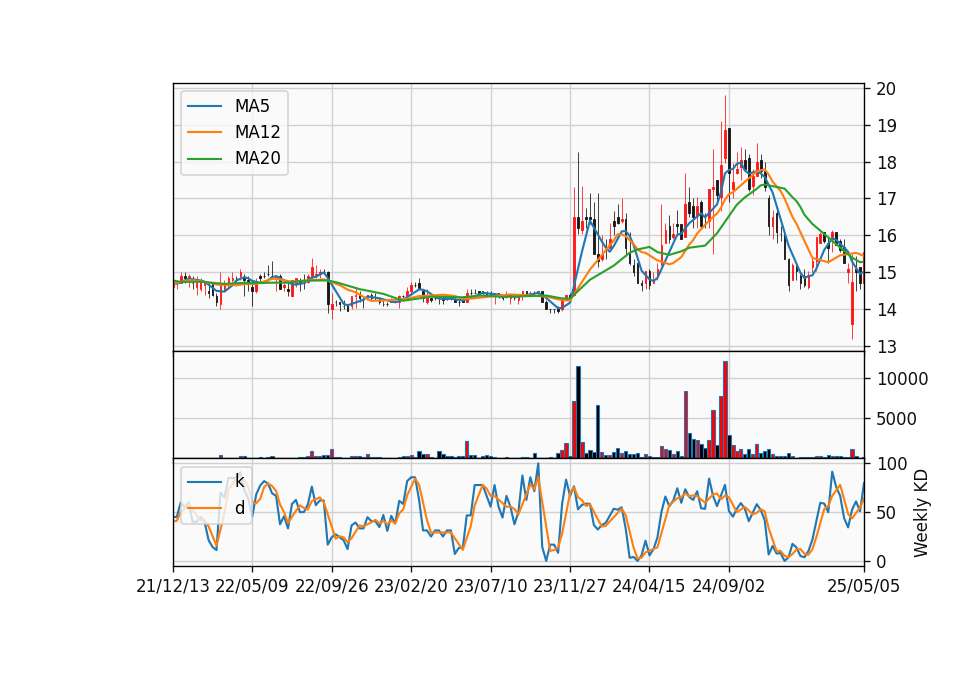Click the price axis value 18
The image size is (960, 690).
[886, 162]
